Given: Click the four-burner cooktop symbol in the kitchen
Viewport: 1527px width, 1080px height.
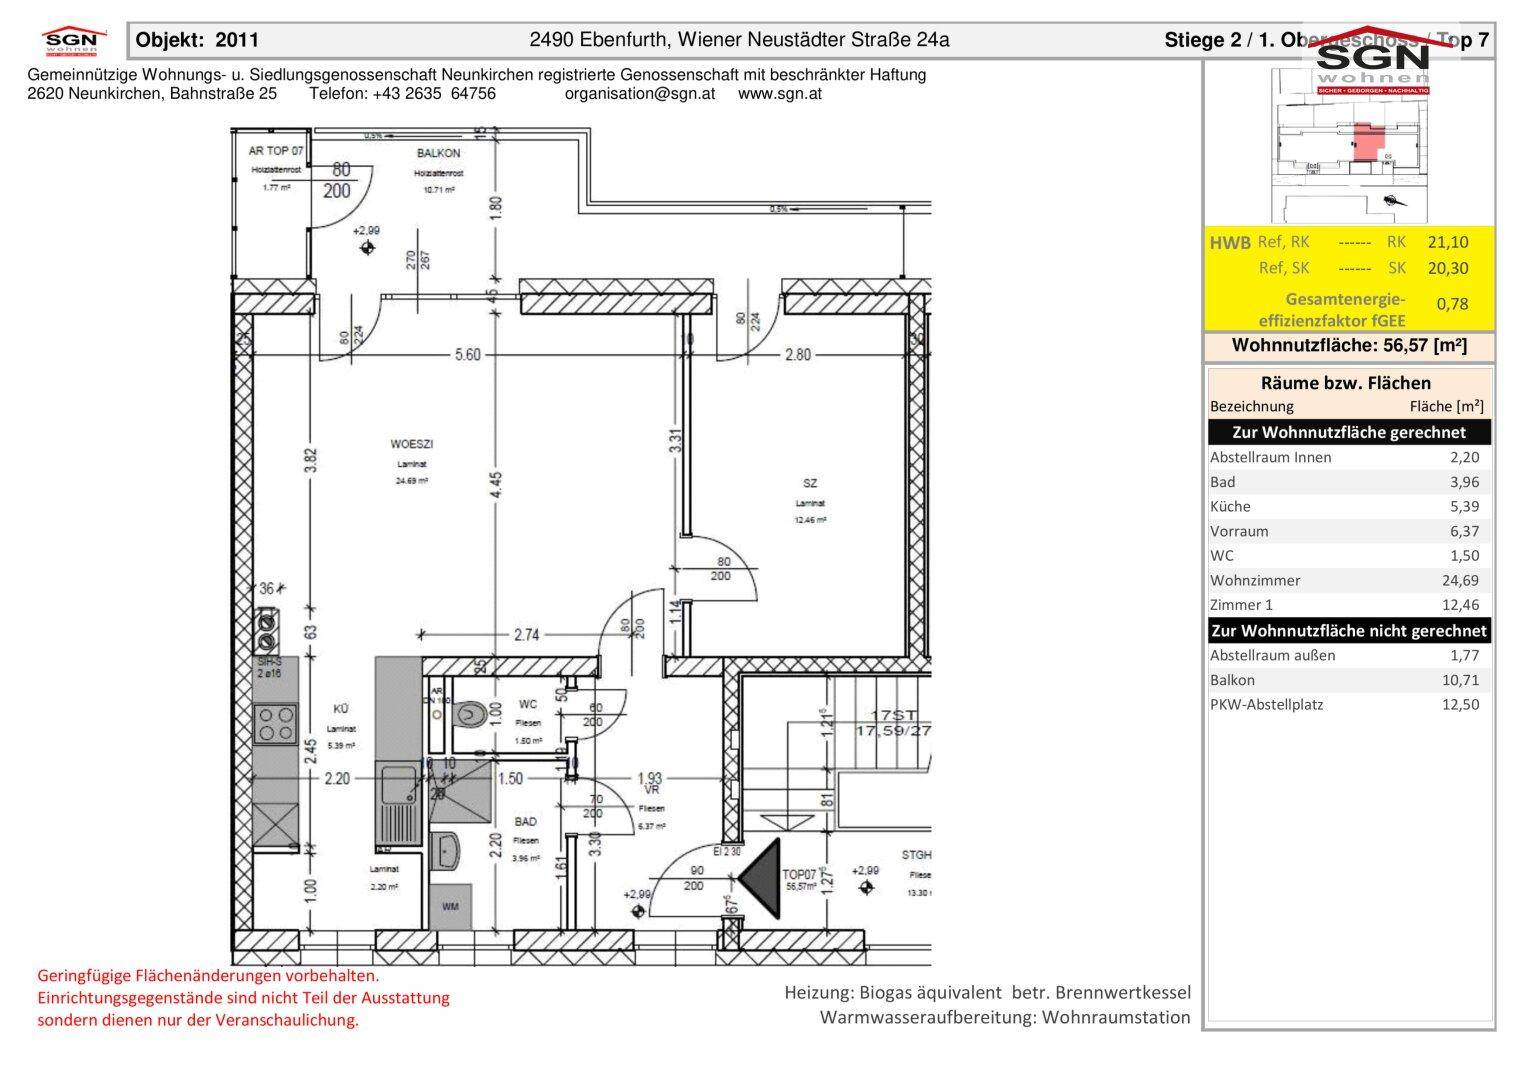Looking at the screenshot, I should (276, 724).
